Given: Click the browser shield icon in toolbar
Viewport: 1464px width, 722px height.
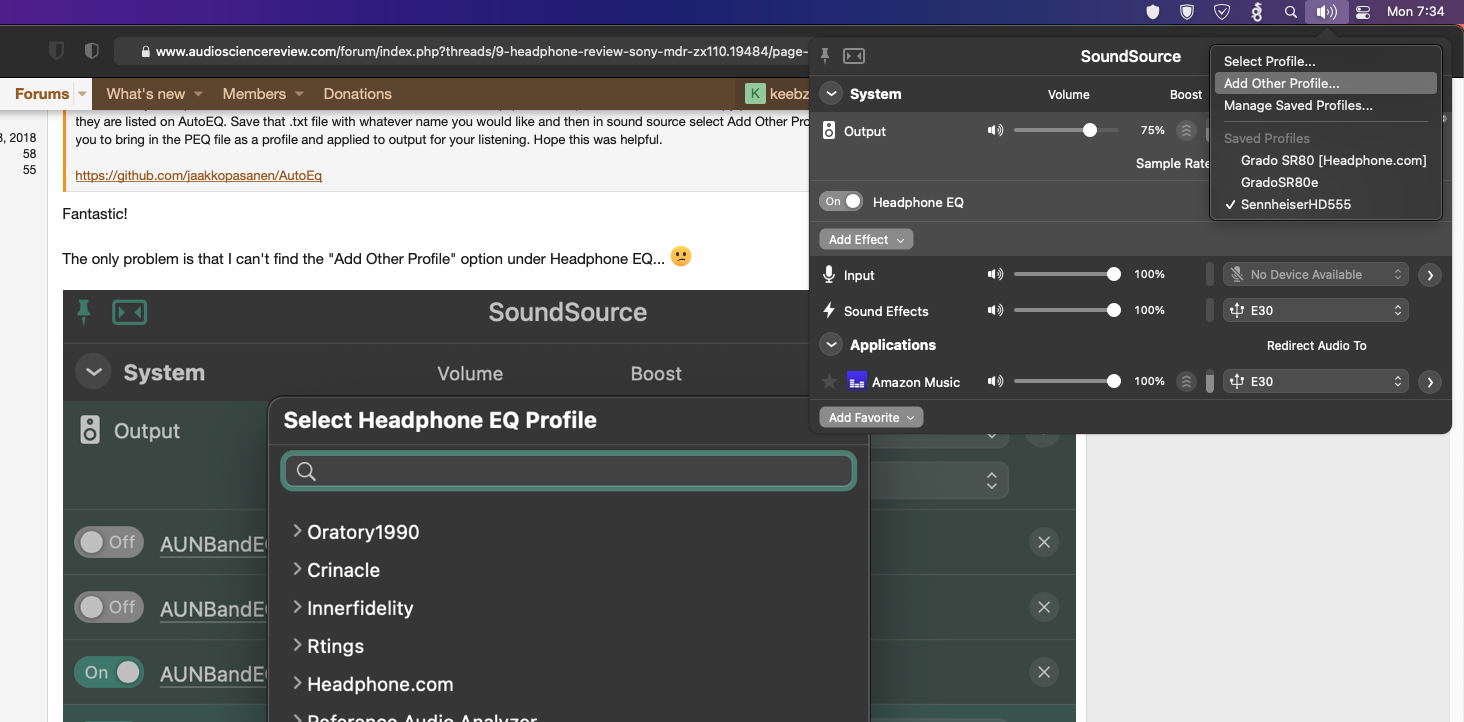Looking at the screenshot, I should [x=57, y=50].
